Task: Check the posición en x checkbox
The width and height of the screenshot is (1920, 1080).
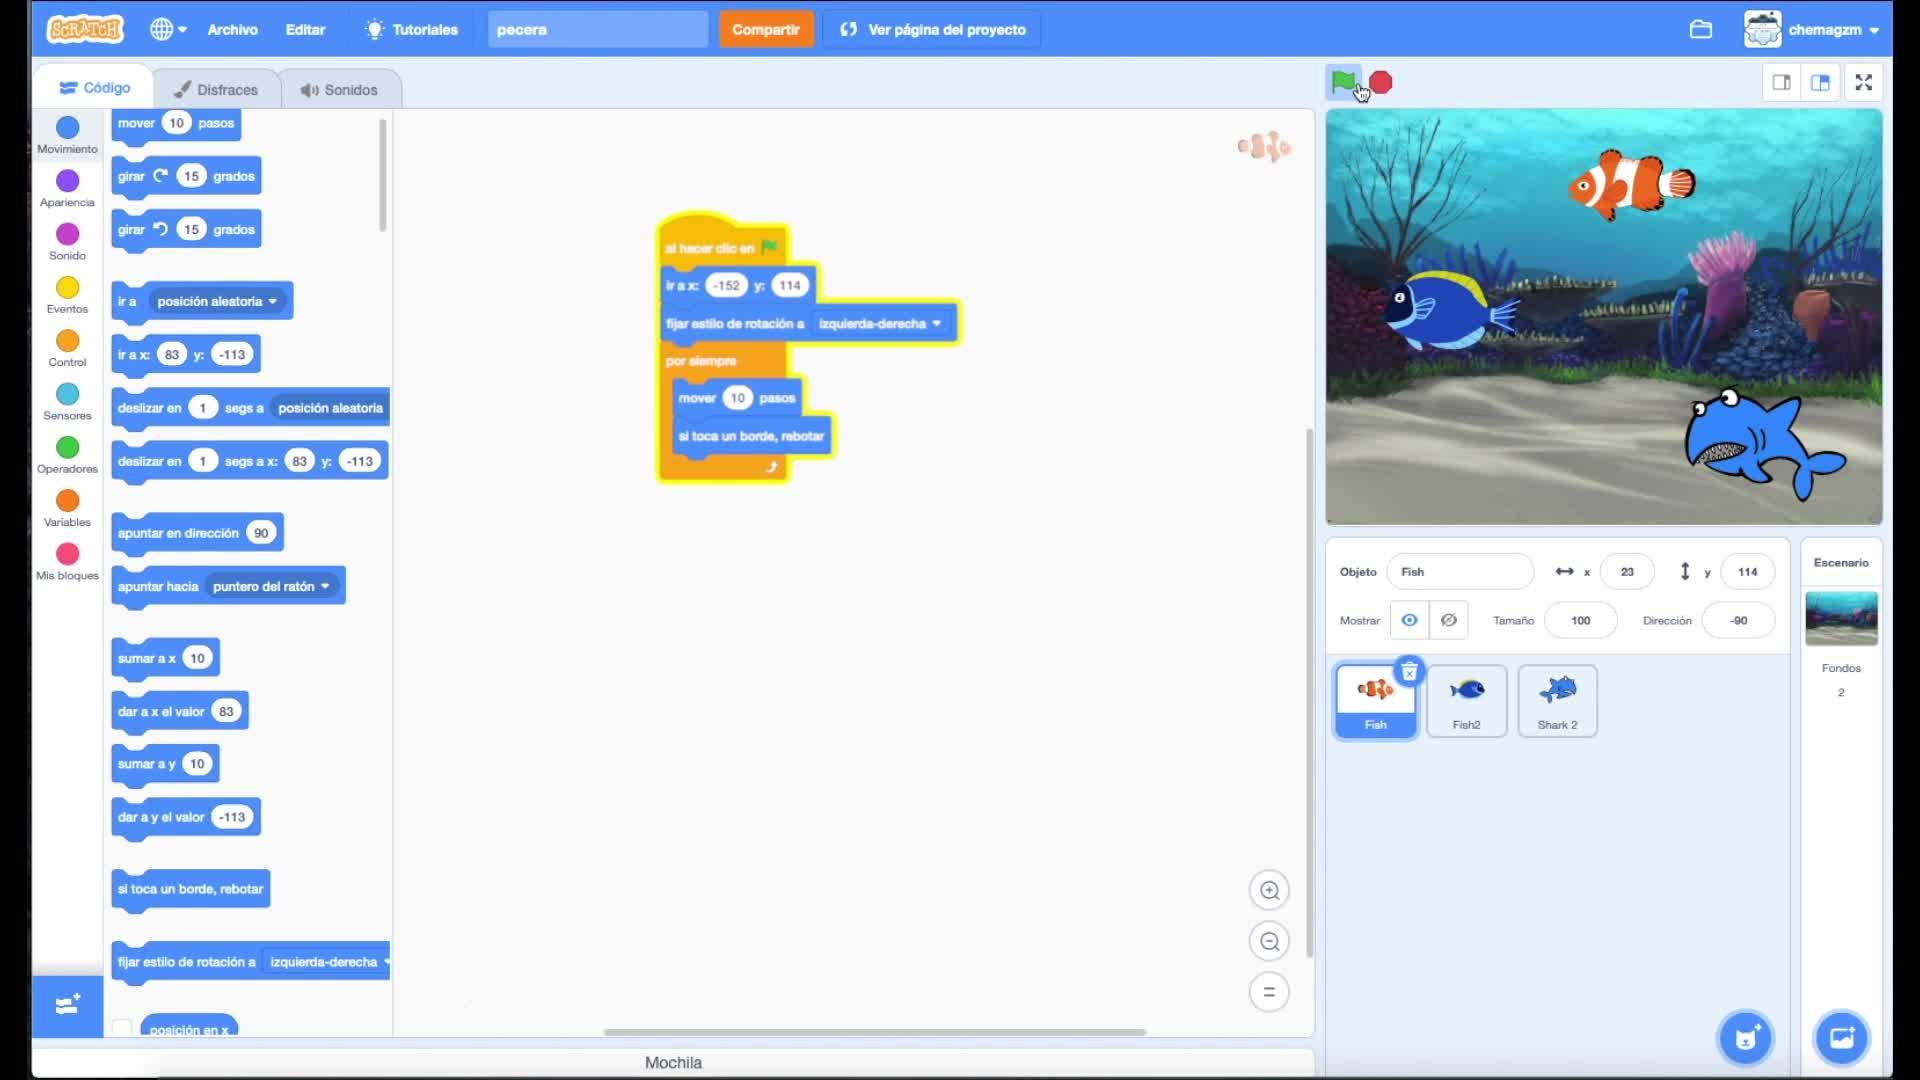Action: pyautogui.click(x=122, y=1028)
